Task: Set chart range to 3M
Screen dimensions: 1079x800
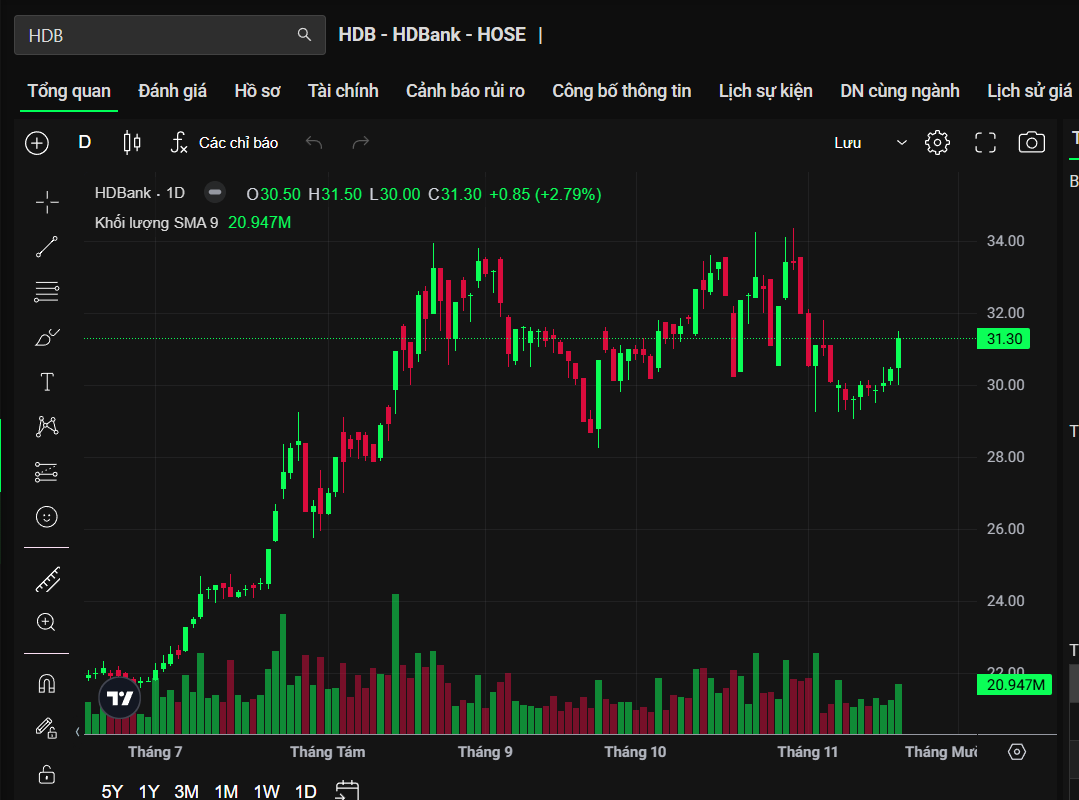Action: click(x=186, y=791)
